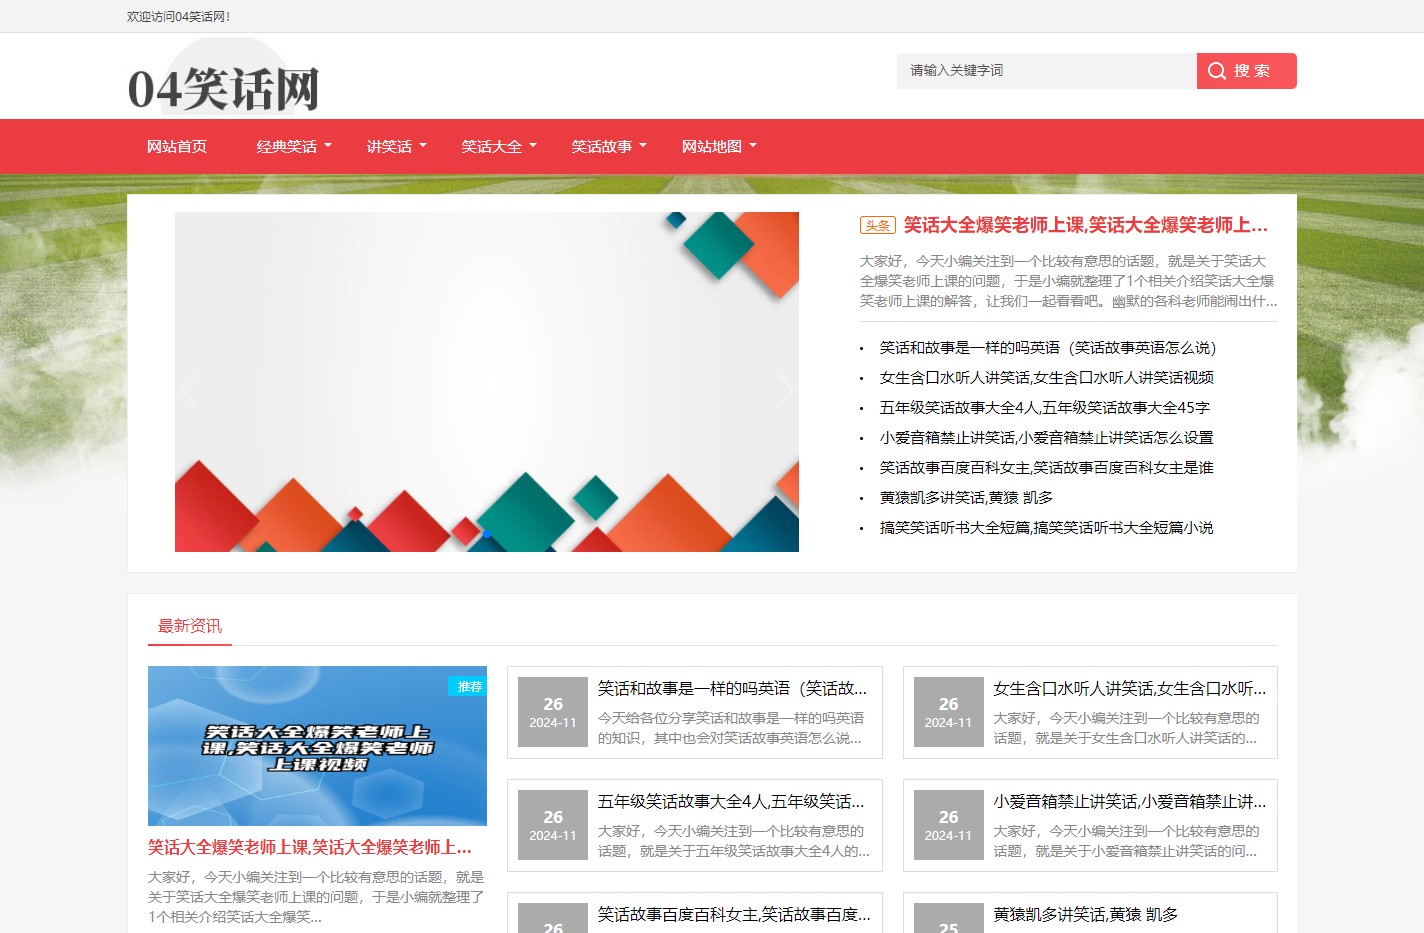Viewport: 1424px width, 933px height.
Task: Click the 欢迎访问04笑话网! top bar text
Action: click(179, 17)
